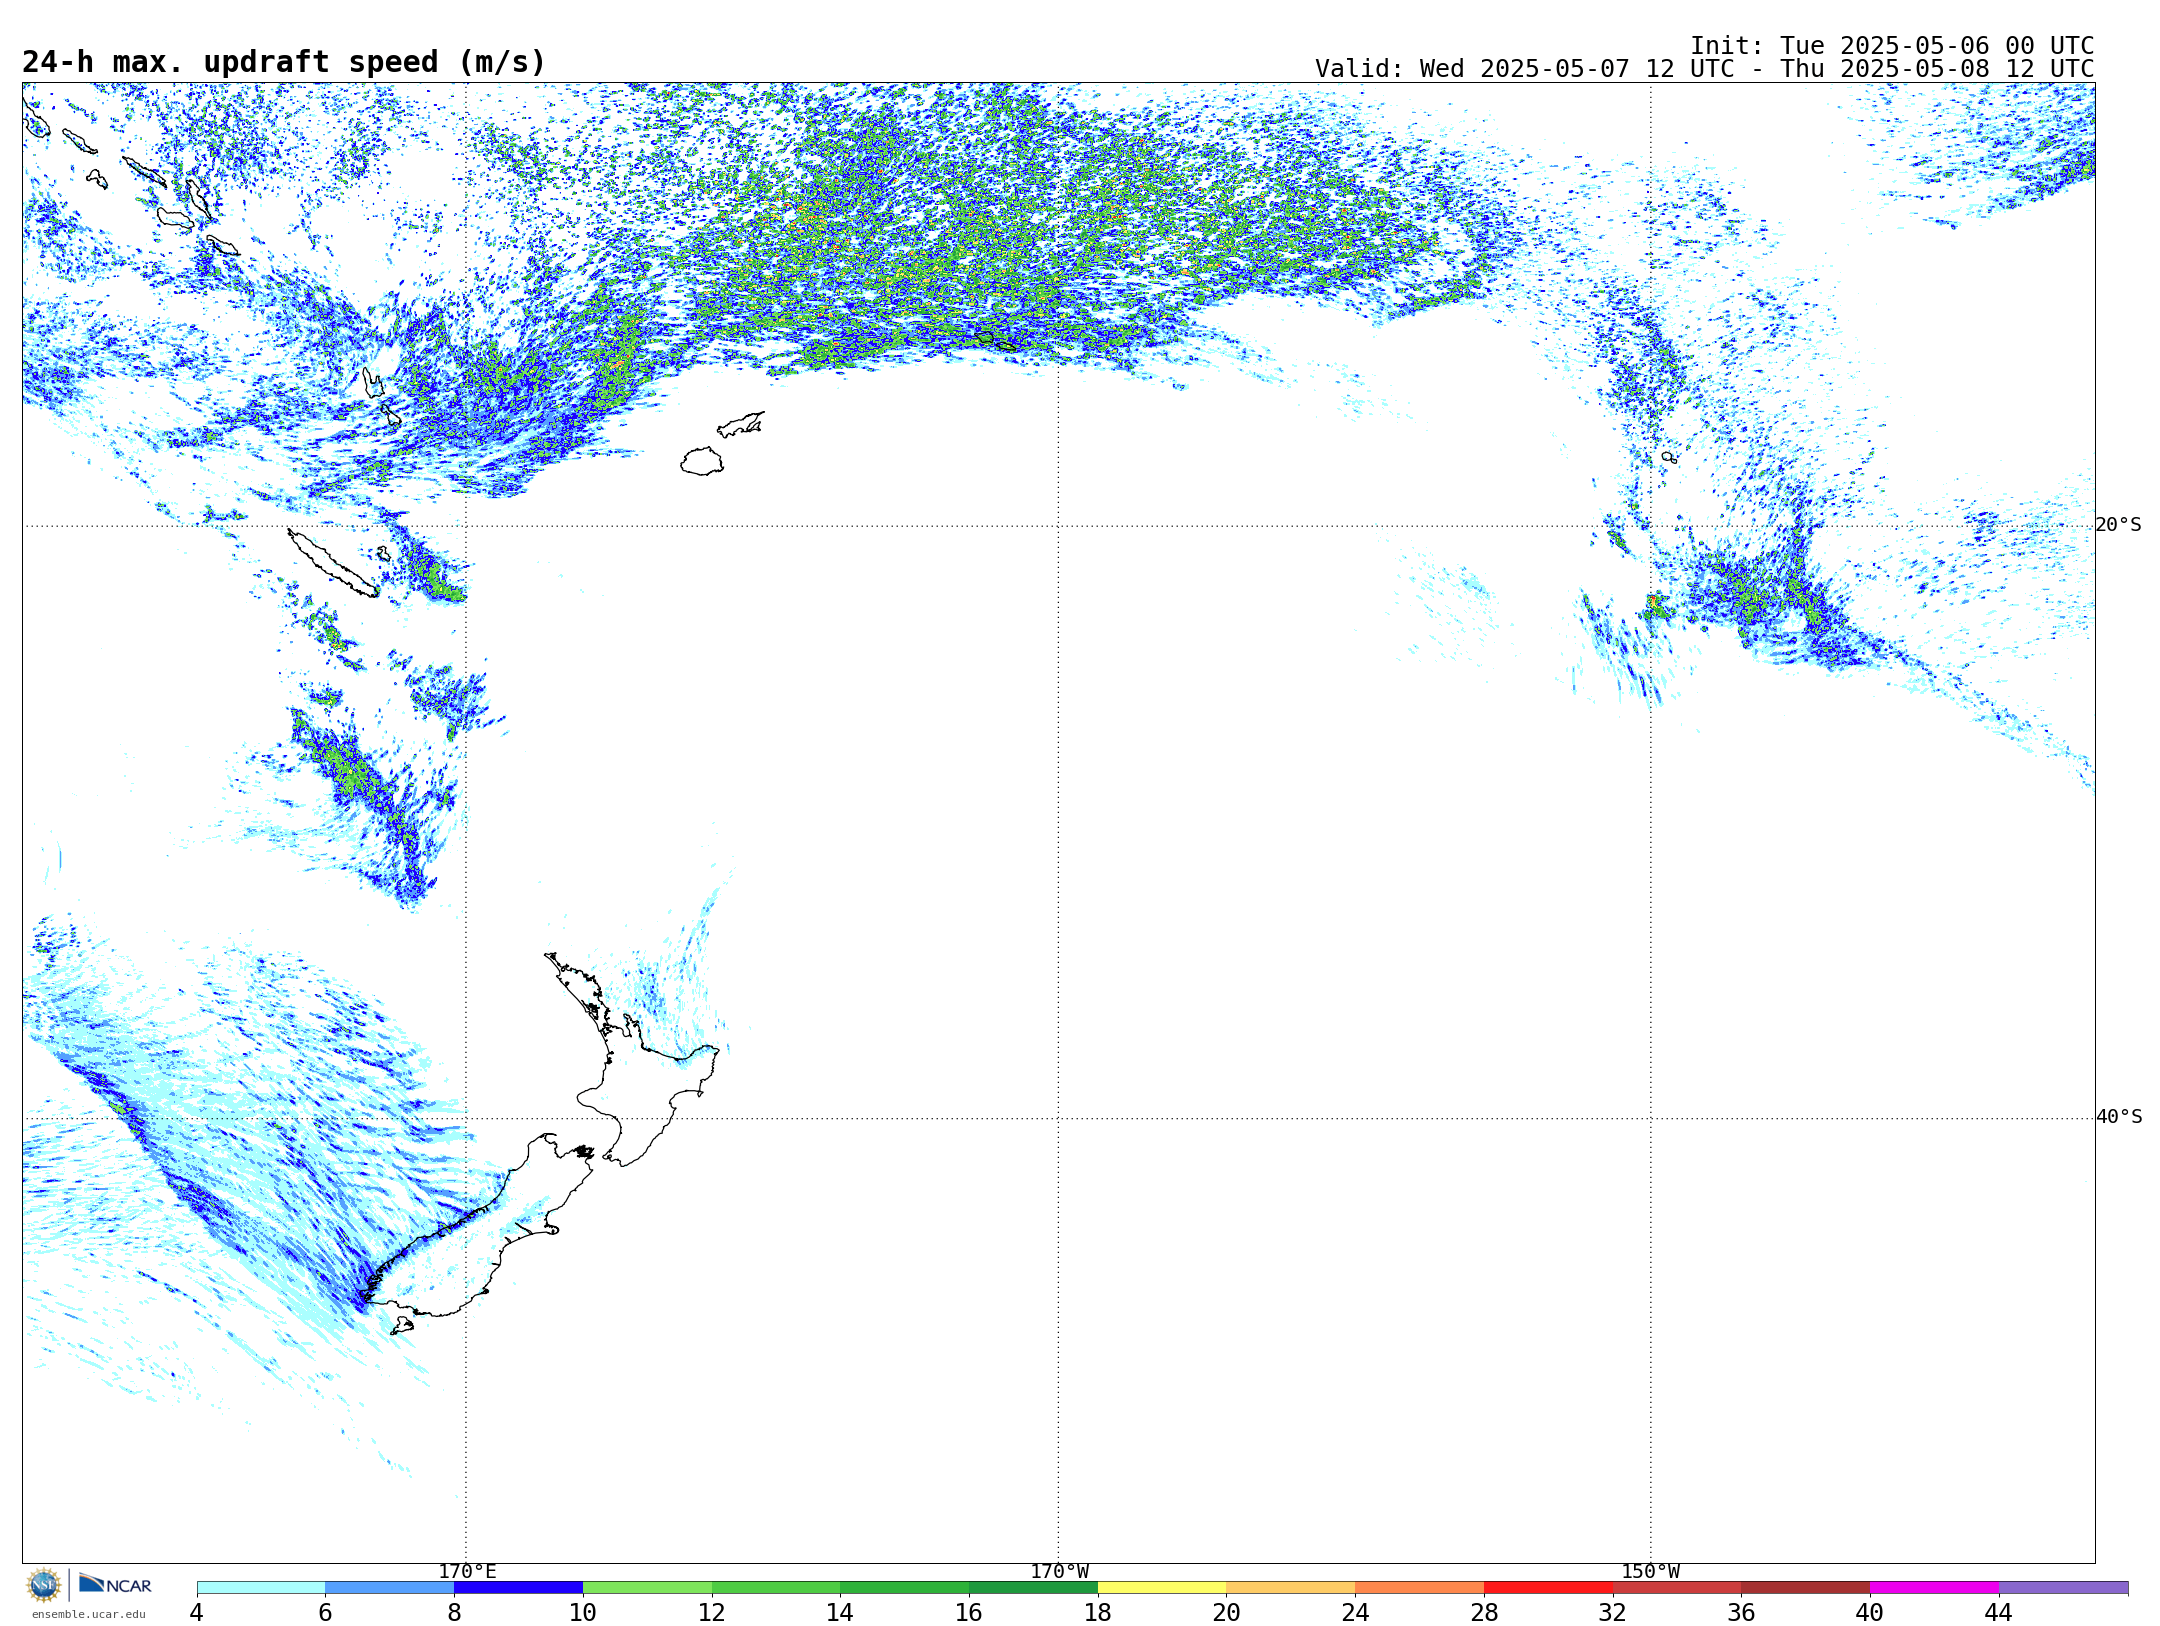This screenshot has height=1626, width=2160.
Task: Click the yellow 18-20 color swatch
Action: [1162, 1588]
